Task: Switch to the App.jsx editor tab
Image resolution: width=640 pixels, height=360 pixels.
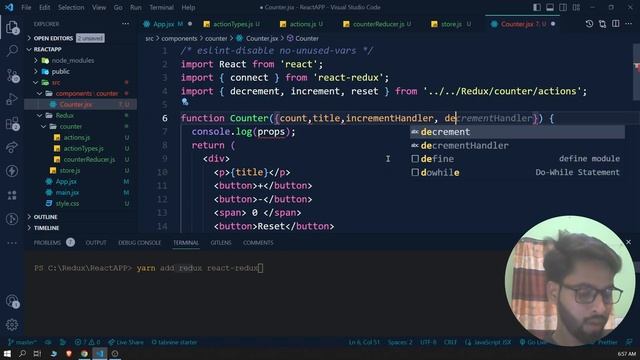Action: click(167, 24)
